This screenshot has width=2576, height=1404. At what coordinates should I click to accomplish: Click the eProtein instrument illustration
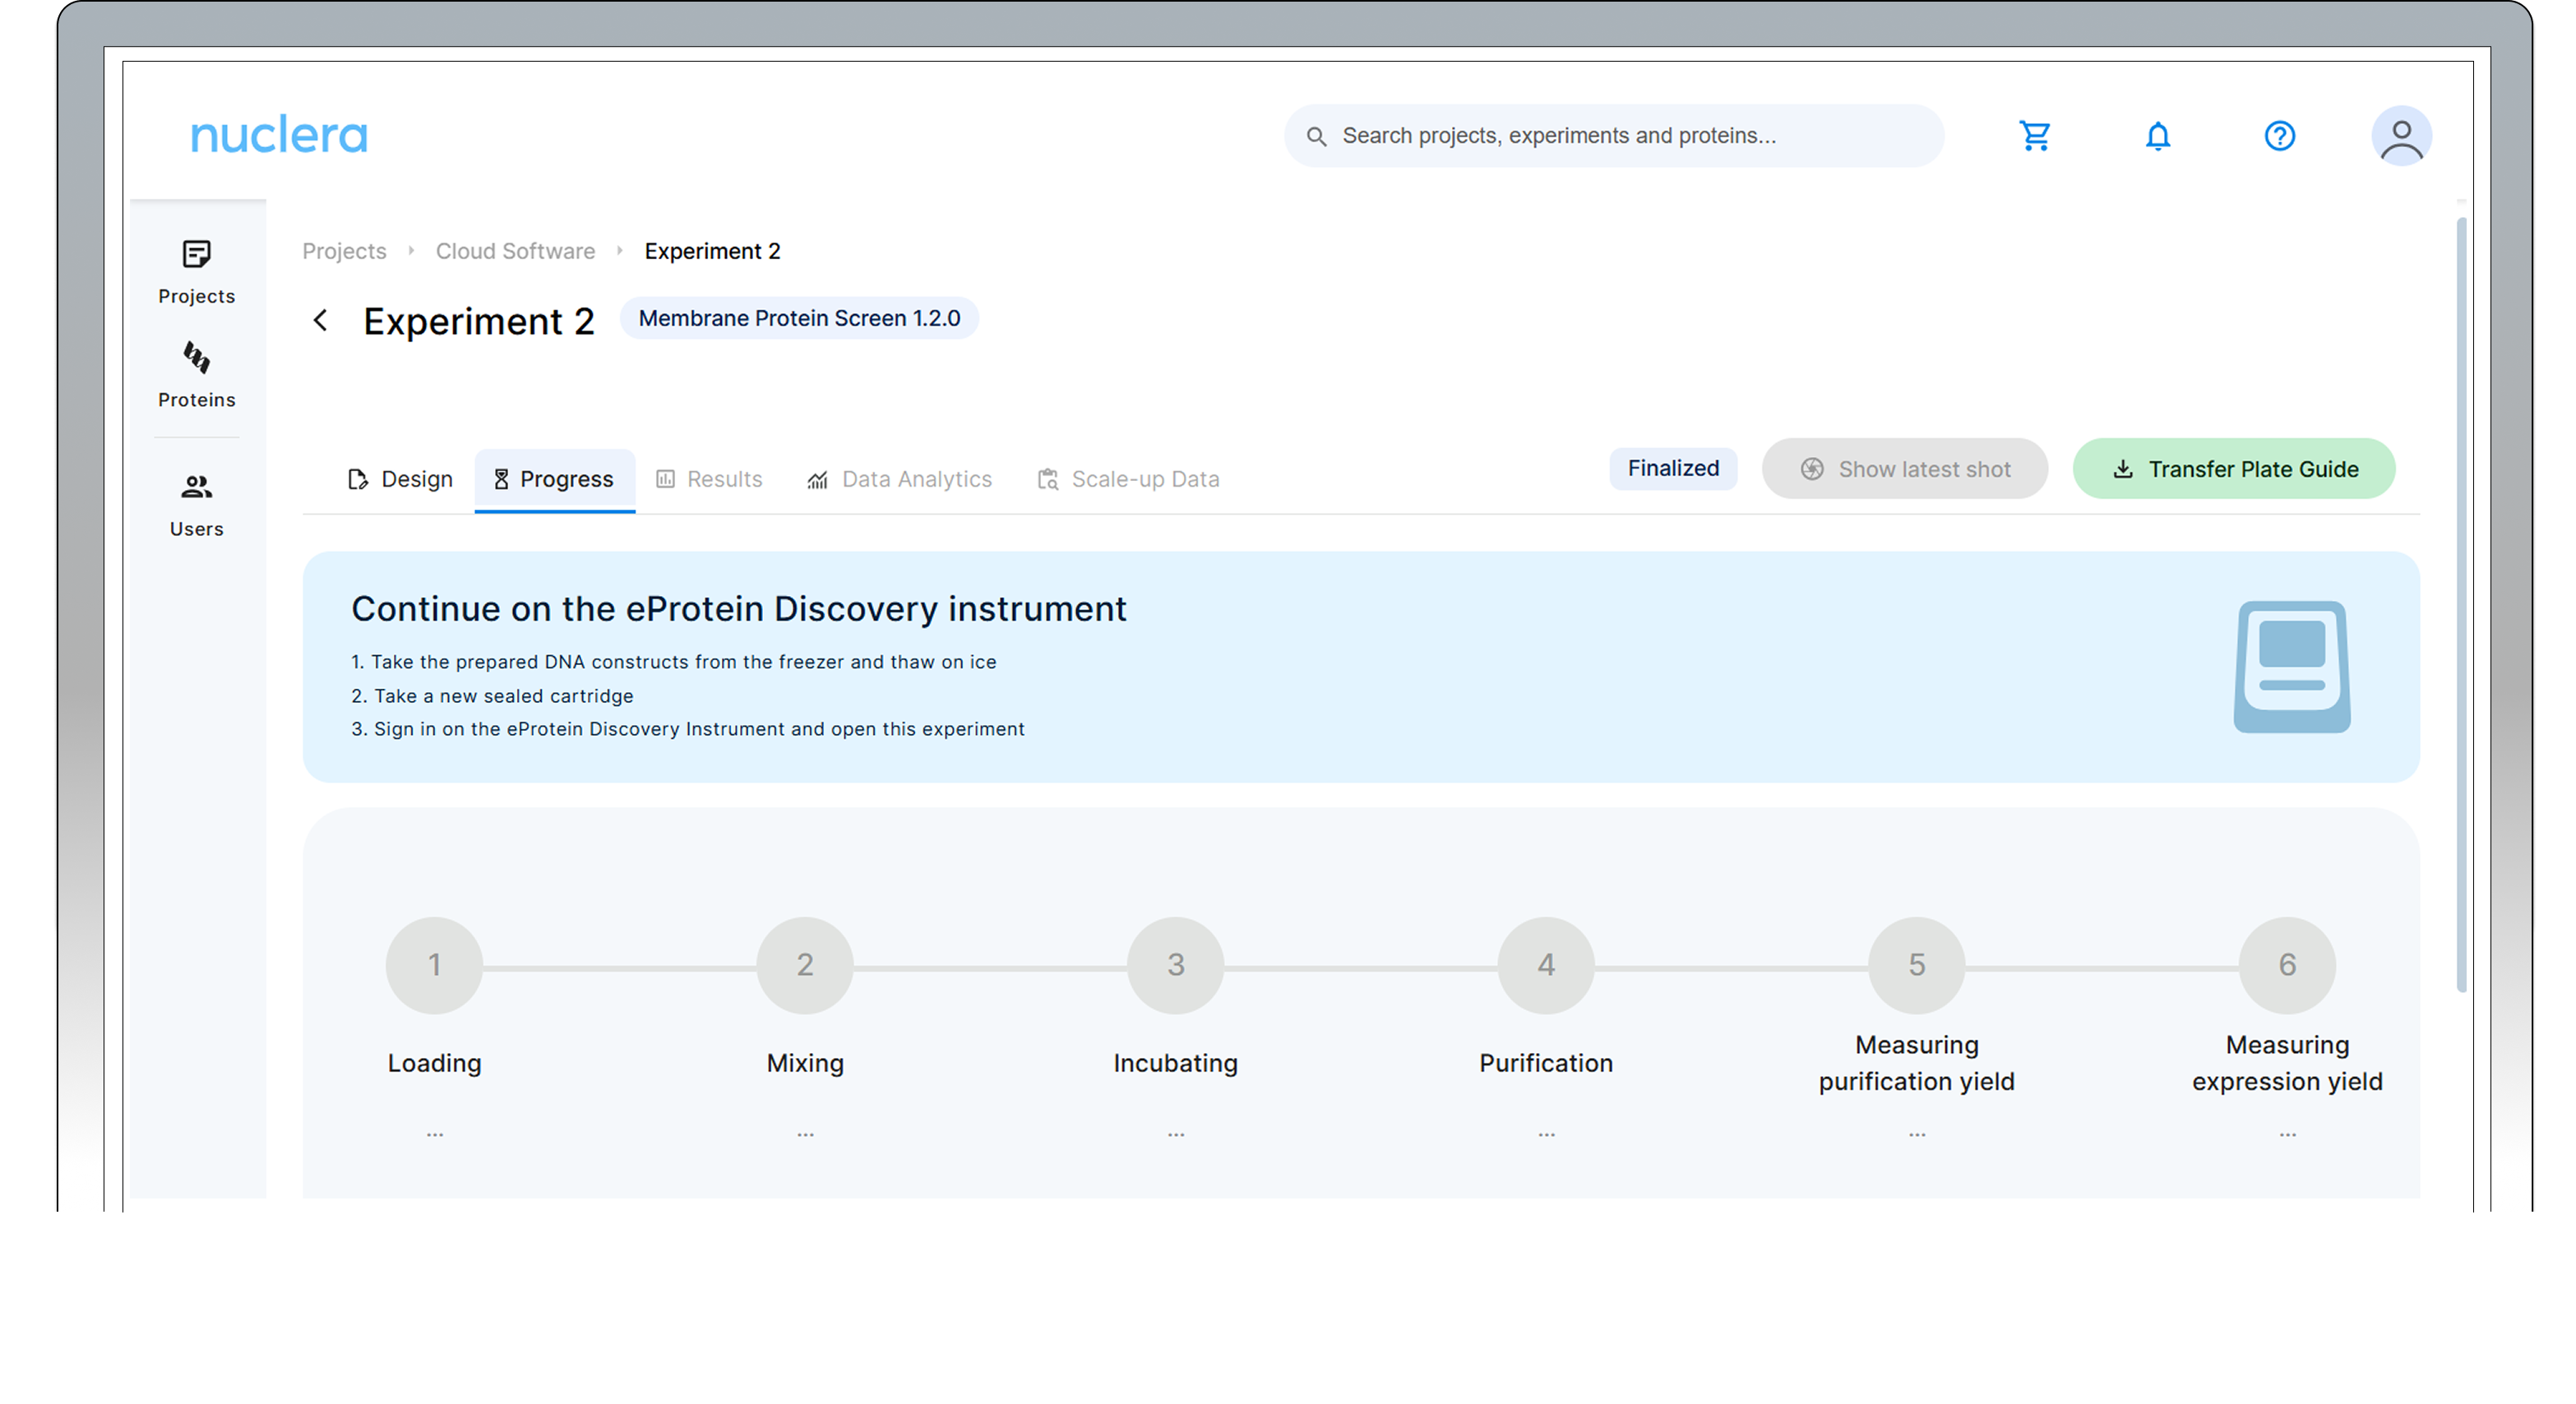click(x=2291, y=666)
